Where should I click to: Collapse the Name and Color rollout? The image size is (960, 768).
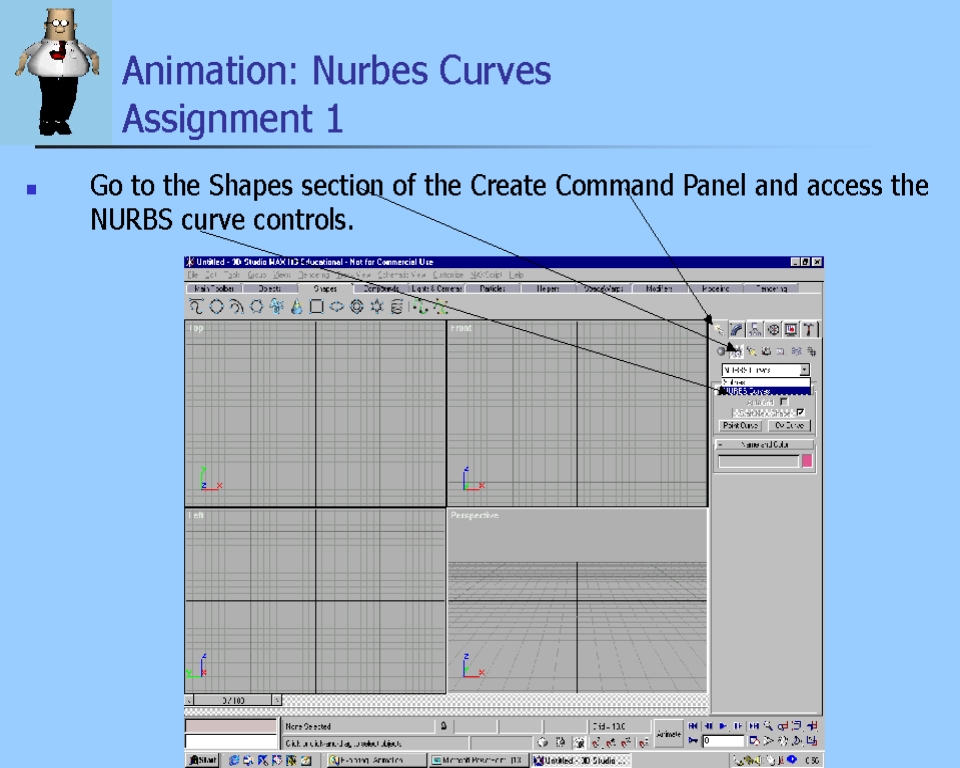tap(765, 444)
